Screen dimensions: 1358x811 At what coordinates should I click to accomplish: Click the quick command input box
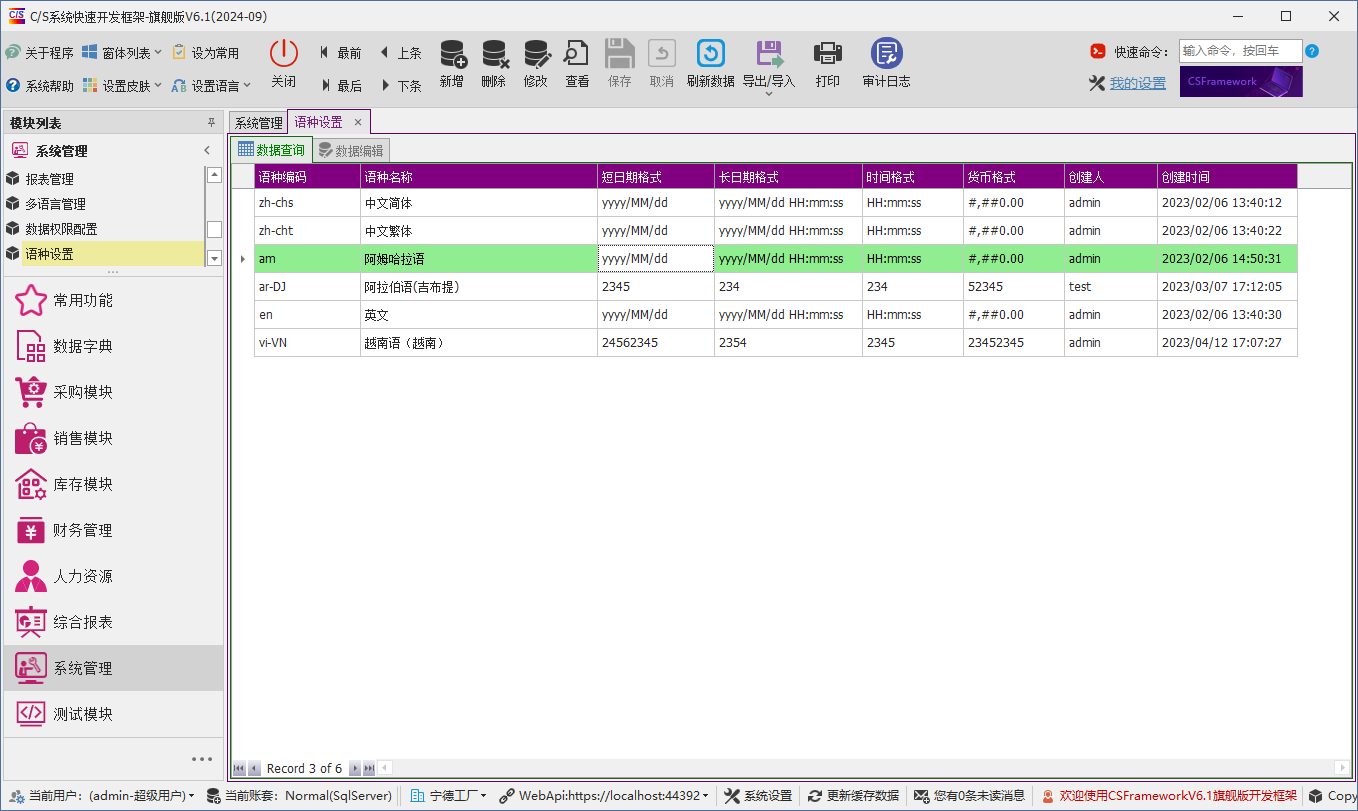tap(1240, 51)
